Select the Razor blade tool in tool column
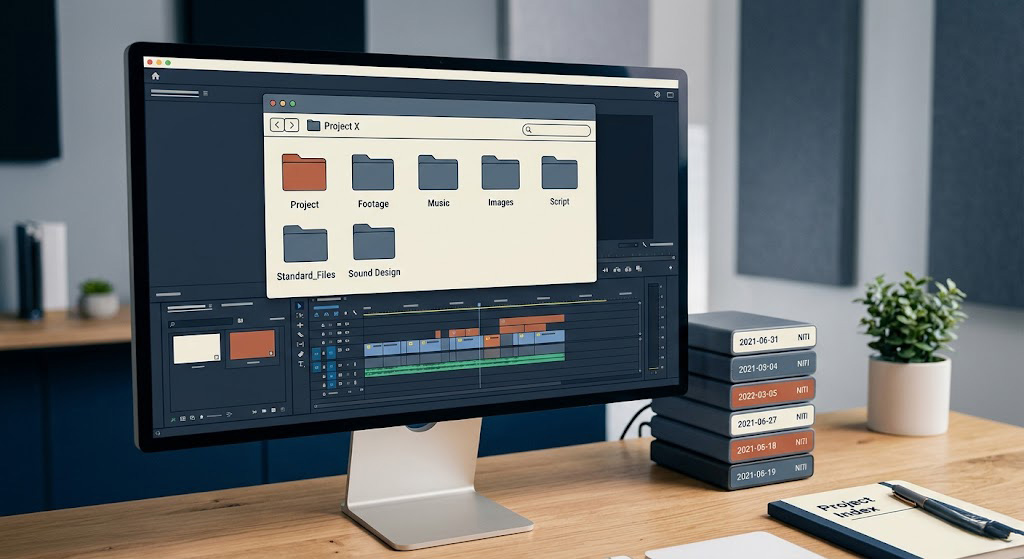This screenshot has width=1024, height=559. tap(300, 334)
